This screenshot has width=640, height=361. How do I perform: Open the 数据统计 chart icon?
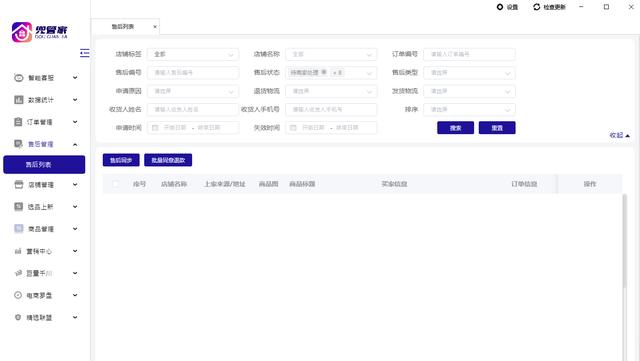click(x=19, y=100)
